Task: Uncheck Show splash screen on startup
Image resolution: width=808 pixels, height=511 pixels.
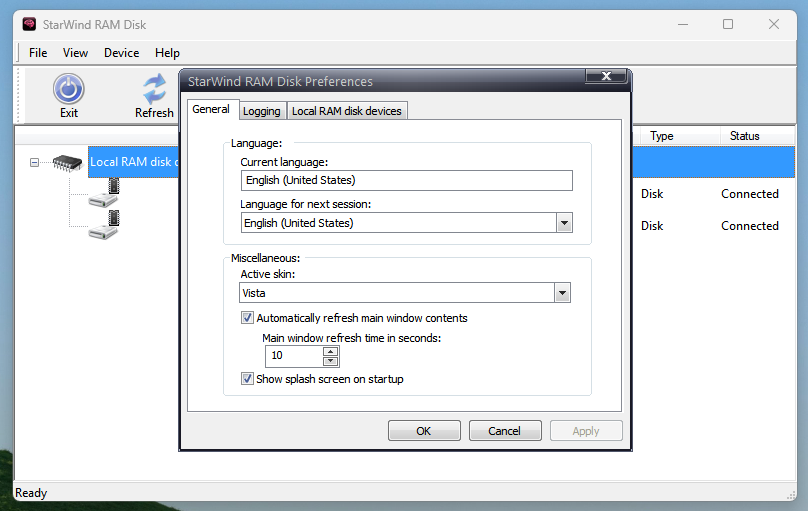Action: tap(248, 379)
